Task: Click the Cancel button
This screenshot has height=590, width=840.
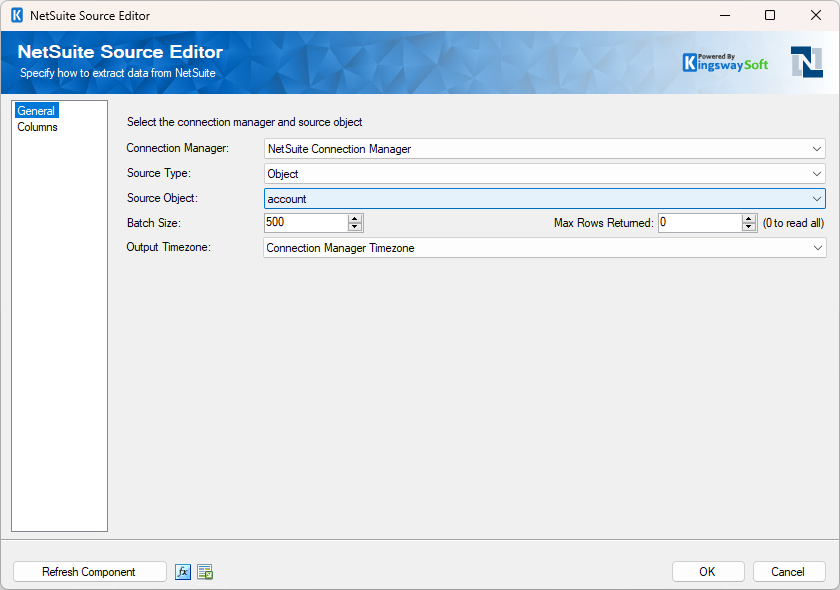Action: coord(788,572)
